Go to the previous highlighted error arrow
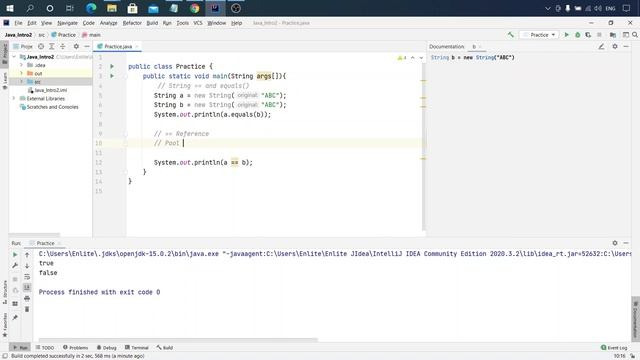This screenshot has width=640, height=360. pos(413,58)
